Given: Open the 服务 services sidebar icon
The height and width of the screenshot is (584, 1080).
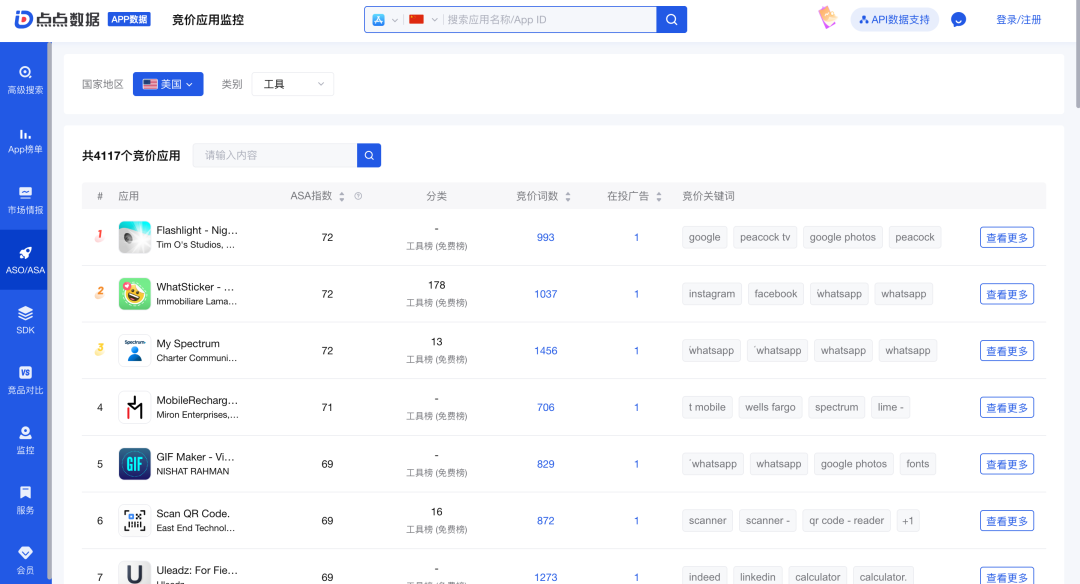Looking at the screenshot, I should (24, 498).
